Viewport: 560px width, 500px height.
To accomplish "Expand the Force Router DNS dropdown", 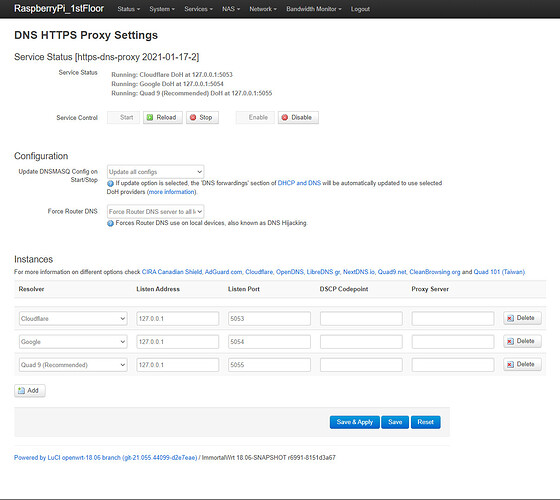I will click(155, 211).
